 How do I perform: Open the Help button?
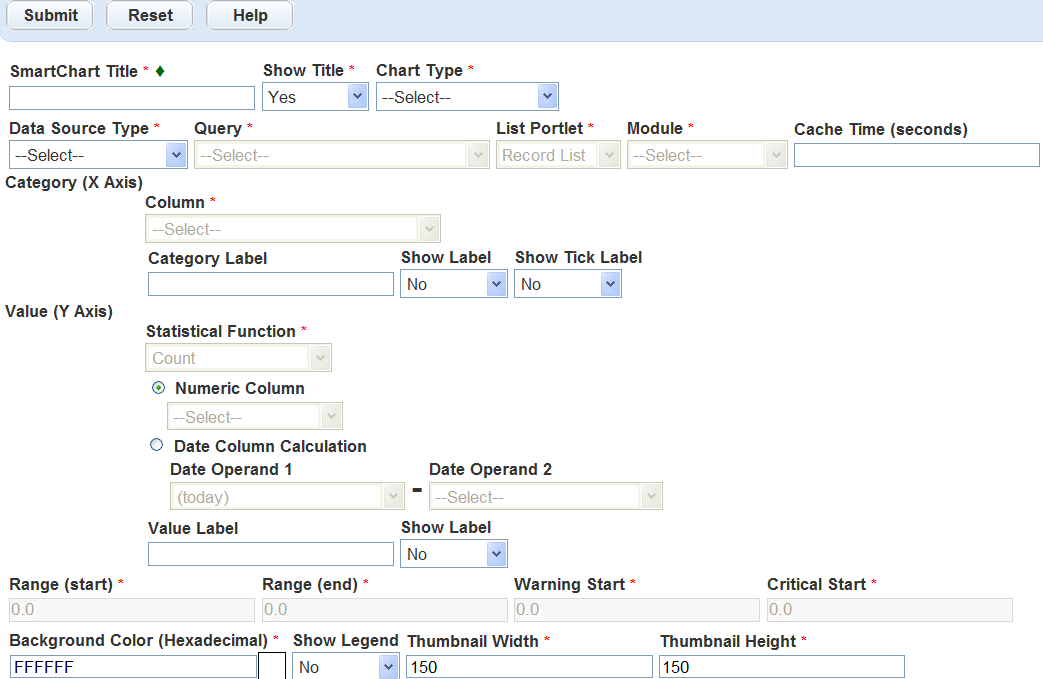tap(250, 16)
